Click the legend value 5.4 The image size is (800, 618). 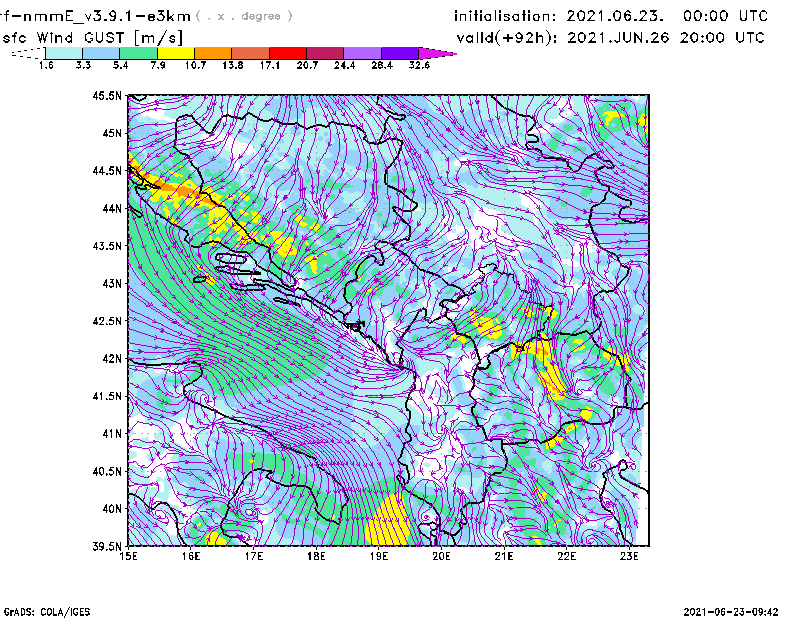pos(120,65)
